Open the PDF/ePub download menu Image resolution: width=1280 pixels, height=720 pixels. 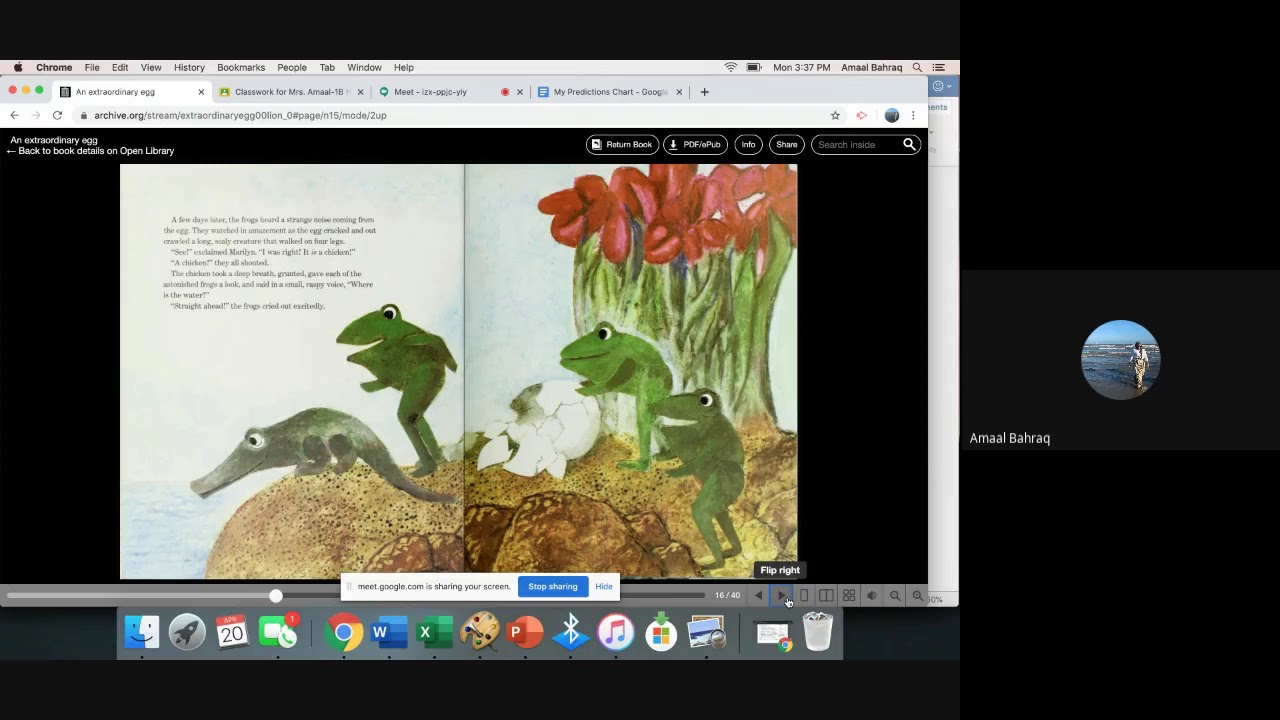point(695,145)
